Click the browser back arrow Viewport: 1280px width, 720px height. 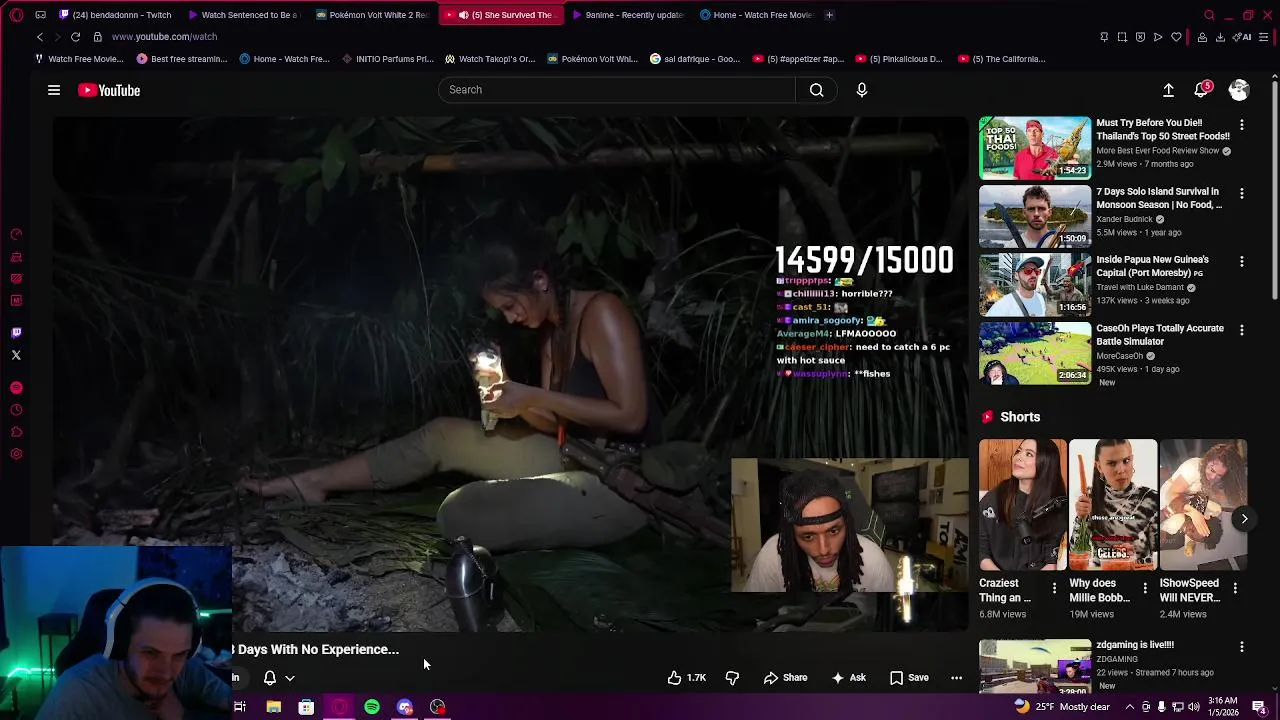pos(40,37)
